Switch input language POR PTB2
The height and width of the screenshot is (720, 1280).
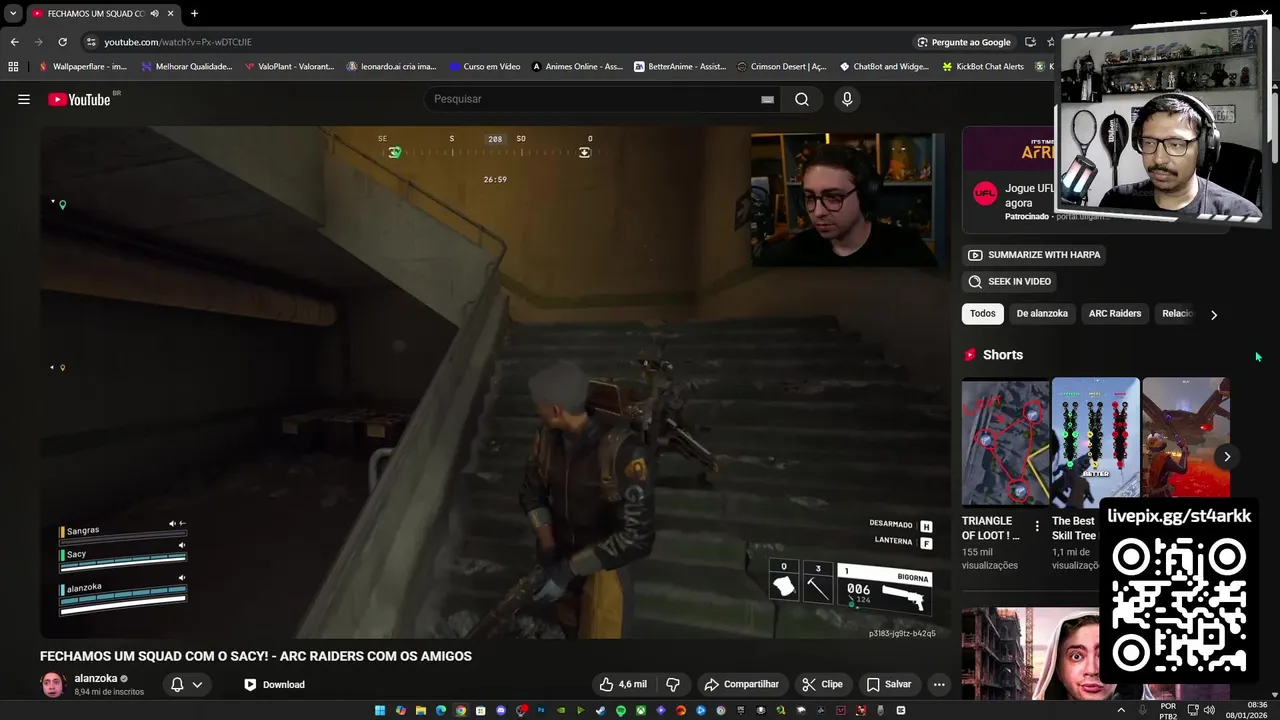click(x=1168, y=710)
